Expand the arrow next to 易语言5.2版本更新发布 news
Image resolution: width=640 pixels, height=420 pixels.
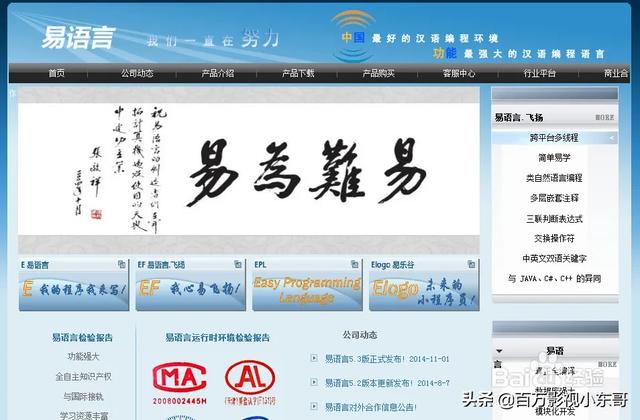tap(315, 383)
